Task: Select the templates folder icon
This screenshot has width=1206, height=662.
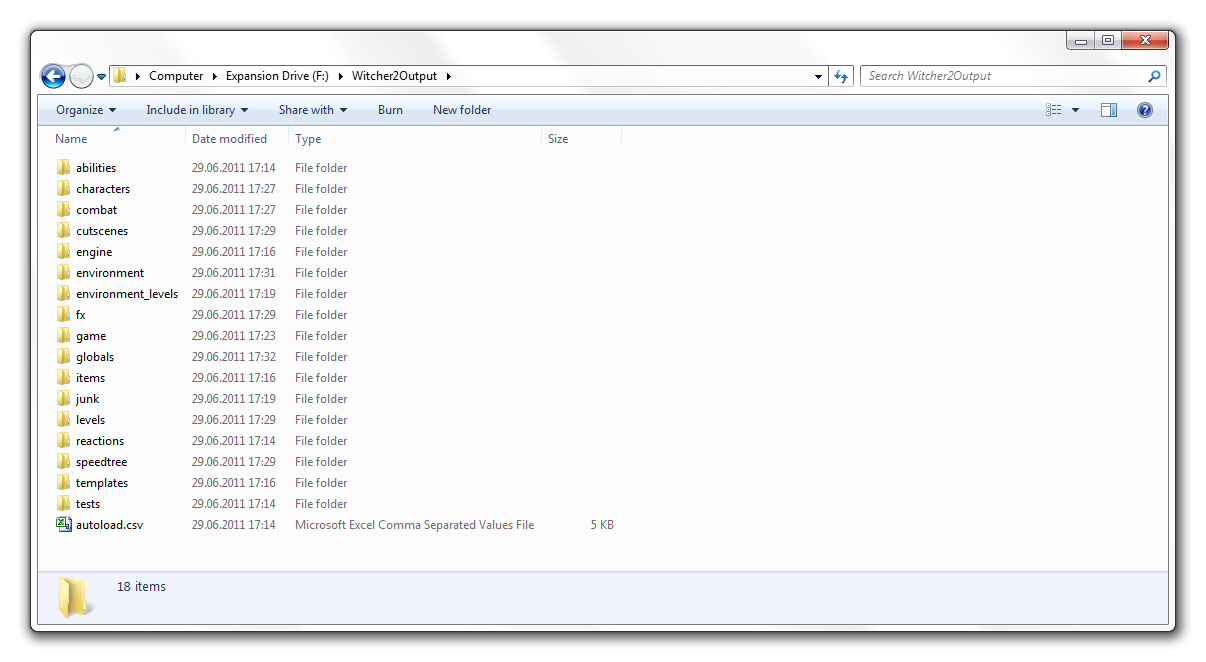Action: coord(64,483)
